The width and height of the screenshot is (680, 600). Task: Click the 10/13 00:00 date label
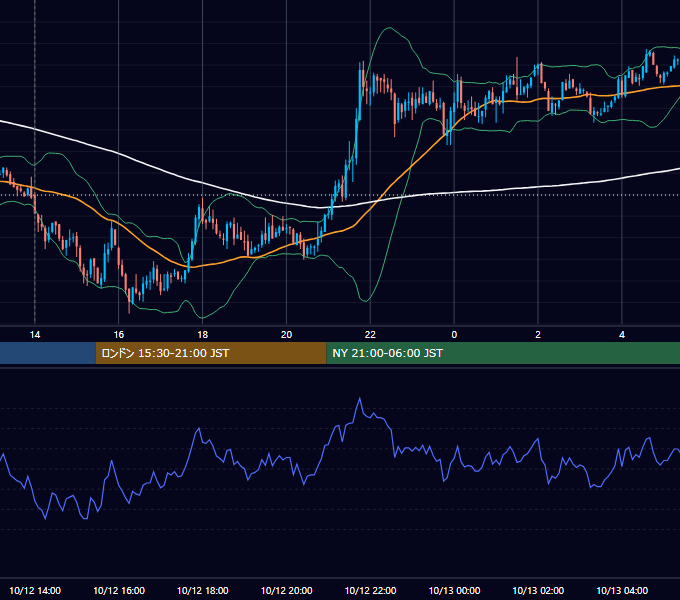pyautogui.click(x=454, y=590)
